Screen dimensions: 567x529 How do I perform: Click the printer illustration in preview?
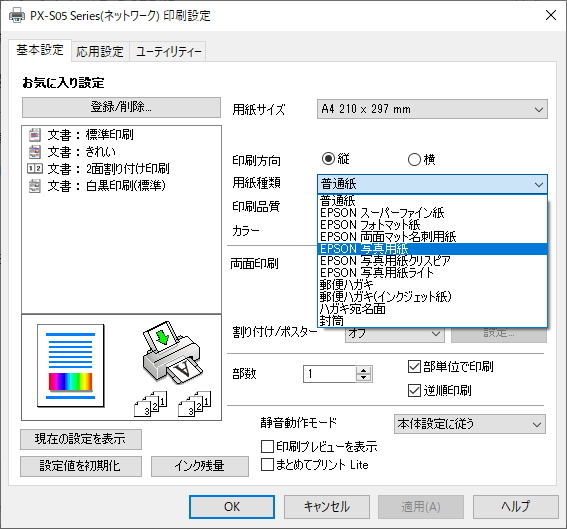[x=172, y=353]
